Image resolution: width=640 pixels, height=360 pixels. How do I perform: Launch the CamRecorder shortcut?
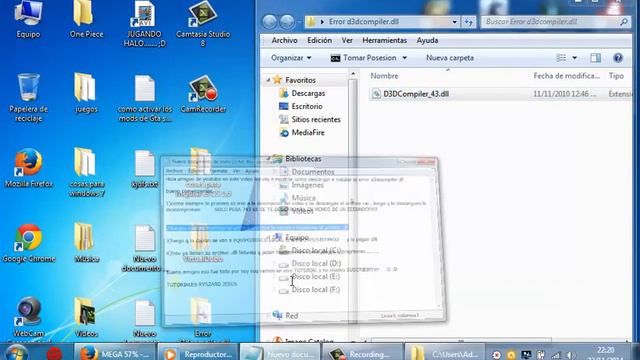[x=203, y=94]
